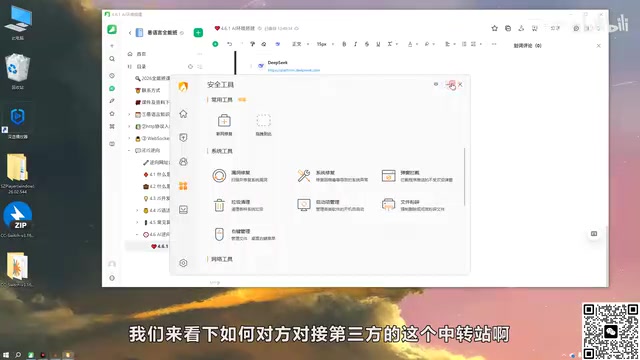Open highlight color dropdown arrow
Viewport: 640px width, 360px height.
point(433,44)
